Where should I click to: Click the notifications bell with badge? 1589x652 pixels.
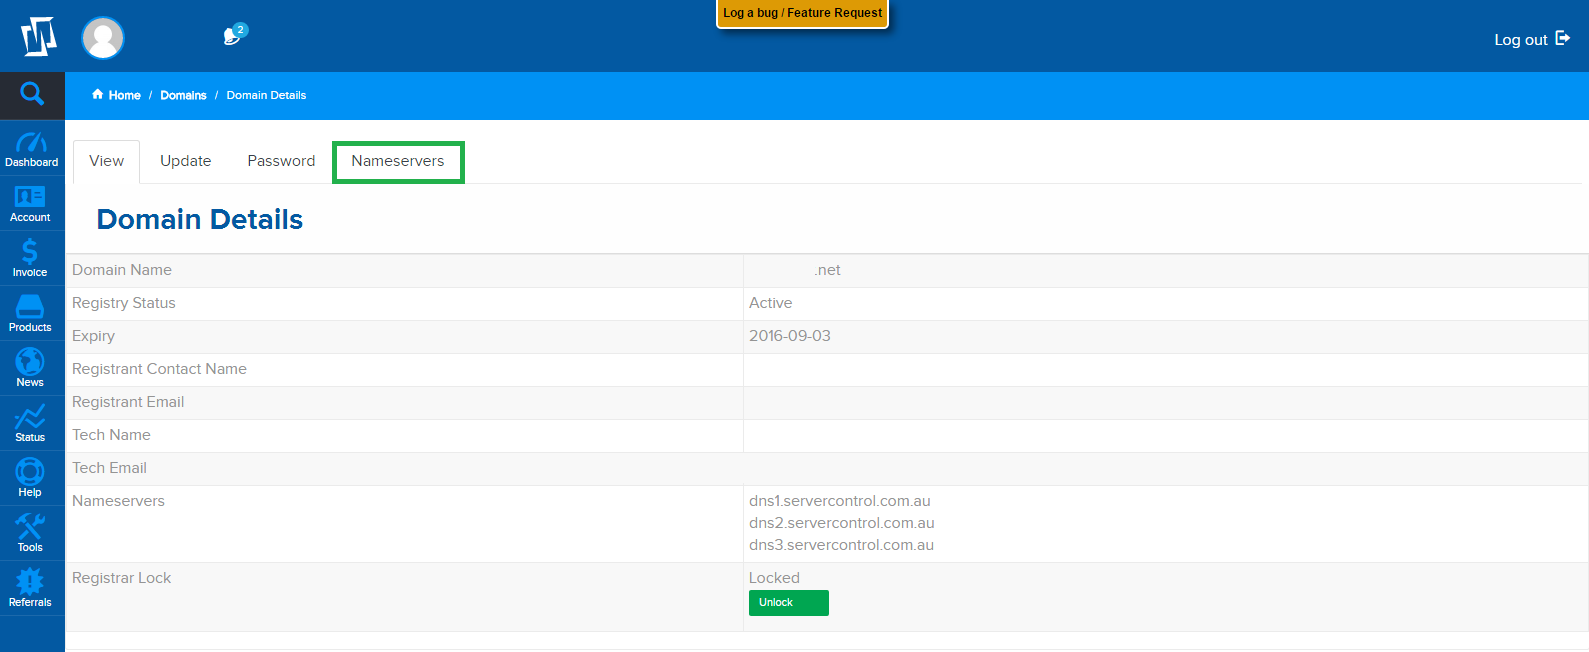tap(234, 36)
